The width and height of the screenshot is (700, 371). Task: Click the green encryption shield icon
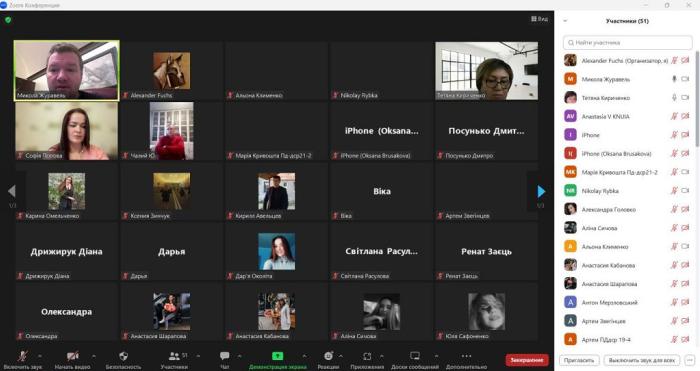[x=8, y=20]
